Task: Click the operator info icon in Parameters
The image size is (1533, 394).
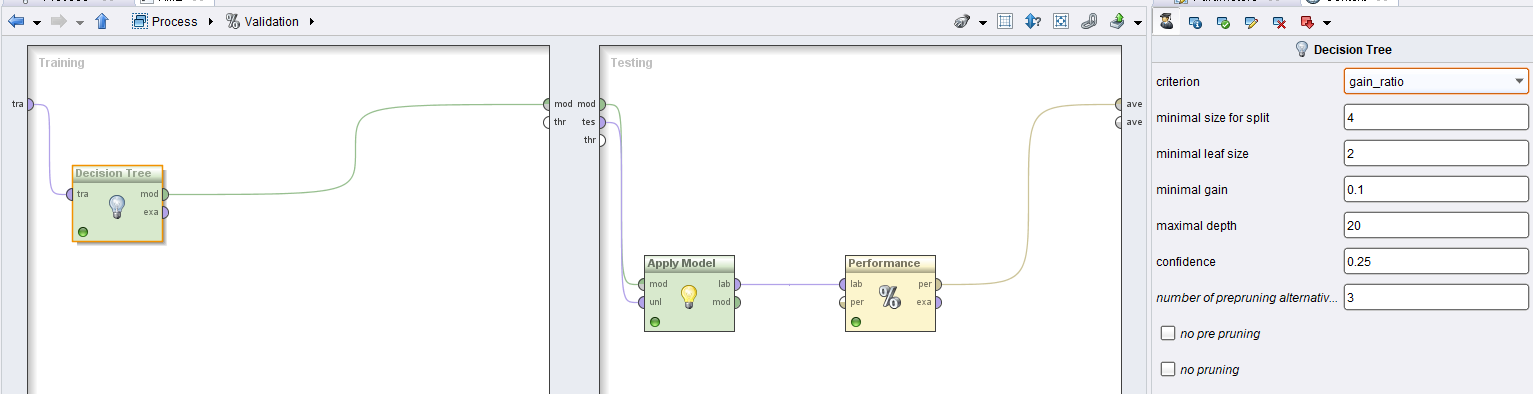Action: [x=1195, y=21]
